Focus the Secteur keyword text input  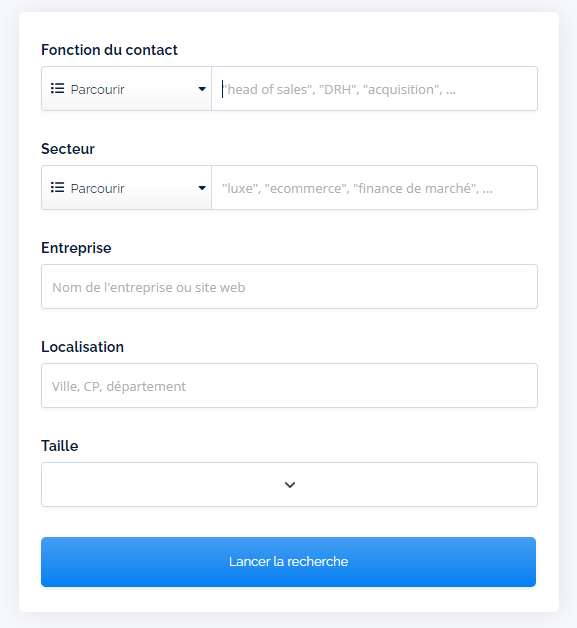tap(374, 187)
